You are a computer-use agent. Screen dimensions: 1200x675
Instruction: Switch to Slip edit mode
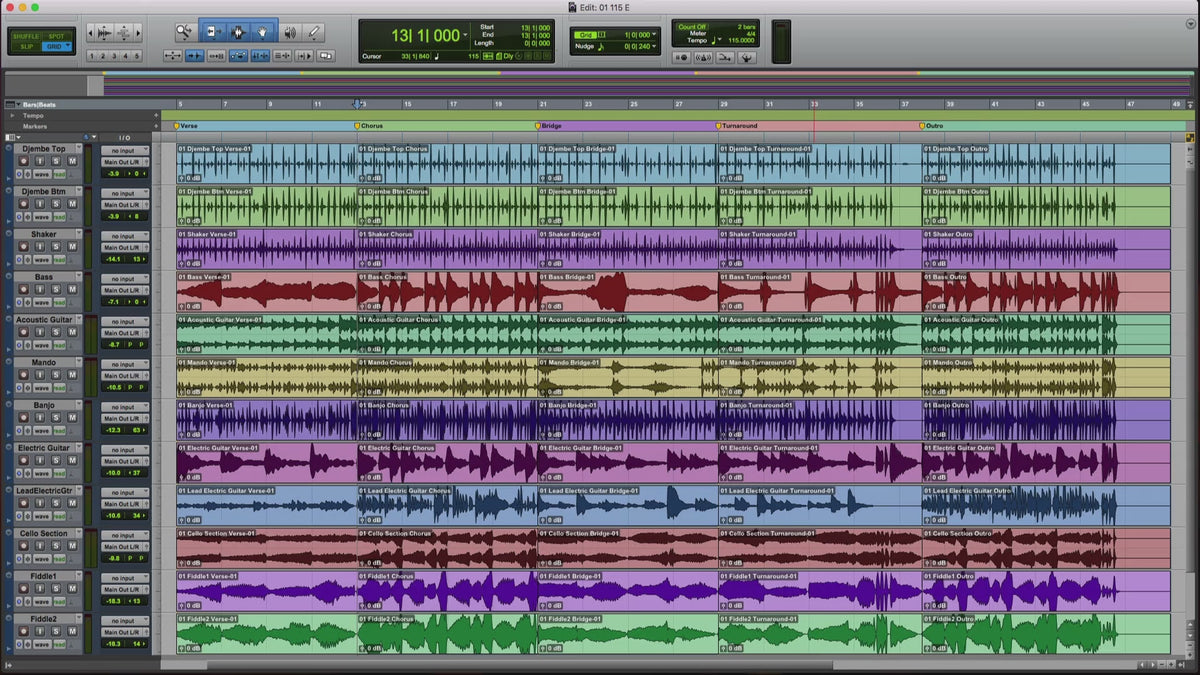tap(27, 46)
